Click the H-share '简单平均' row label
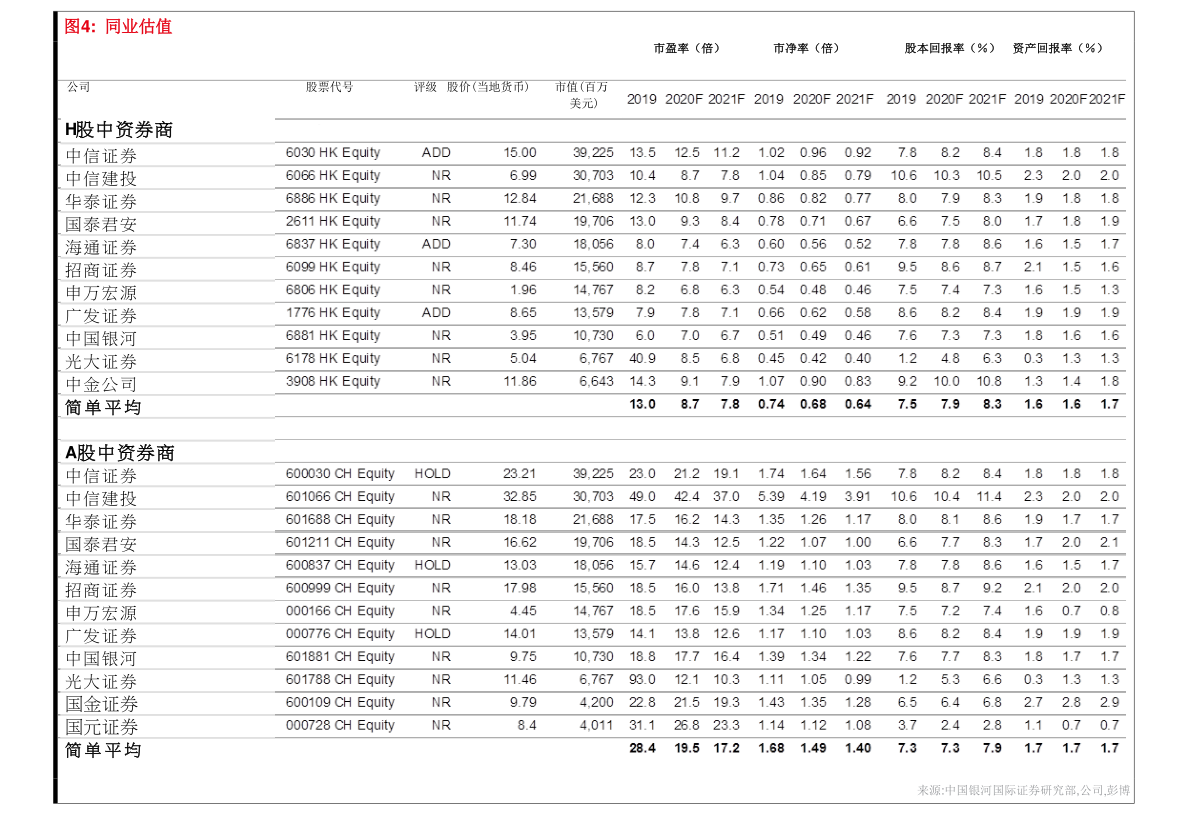The width and height of the screenshot is (1191, 816). point(103,407)
